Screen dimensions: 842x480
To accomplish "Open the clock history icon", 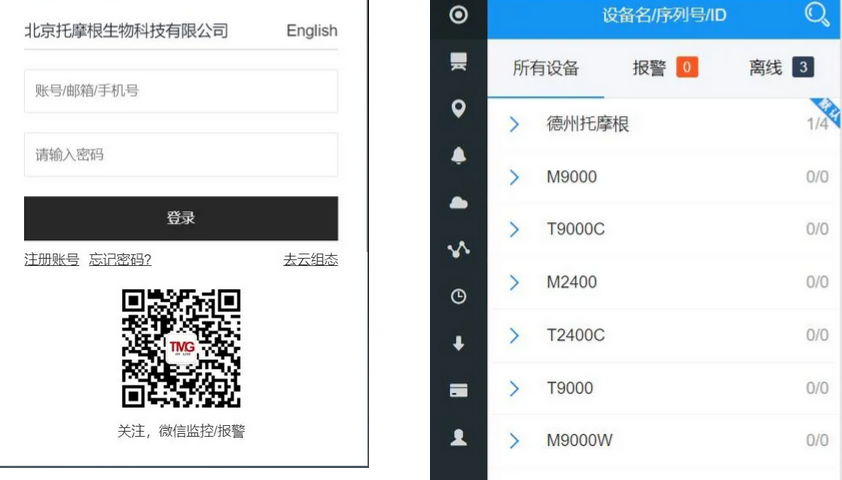I will coord(459,297).
